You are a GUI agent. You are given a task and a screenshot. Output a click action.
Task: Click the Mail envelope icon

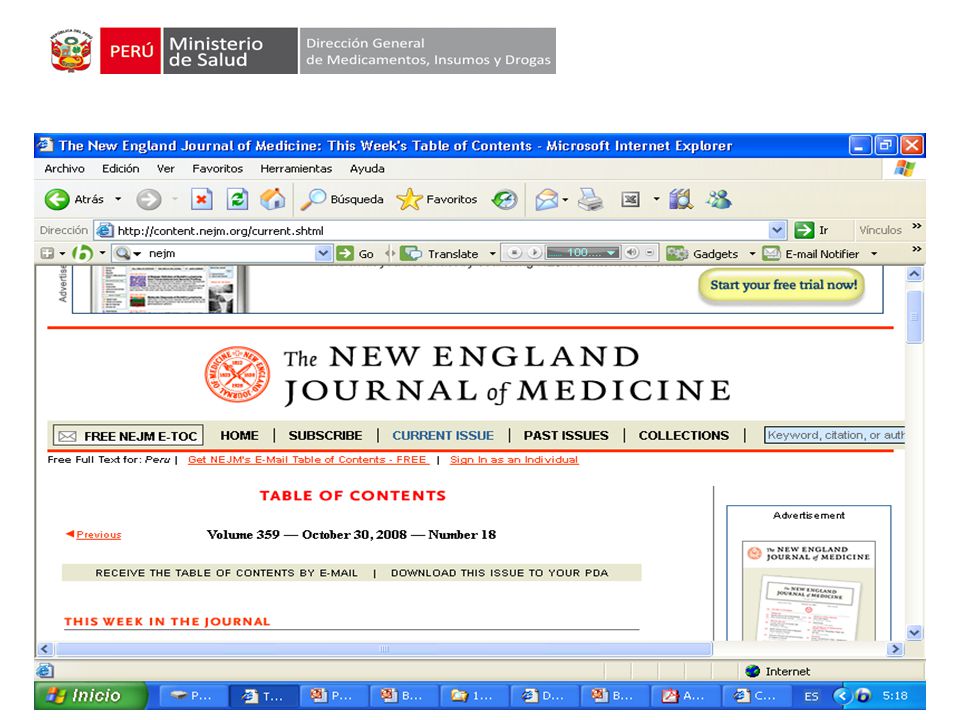[x=546, y=200]
